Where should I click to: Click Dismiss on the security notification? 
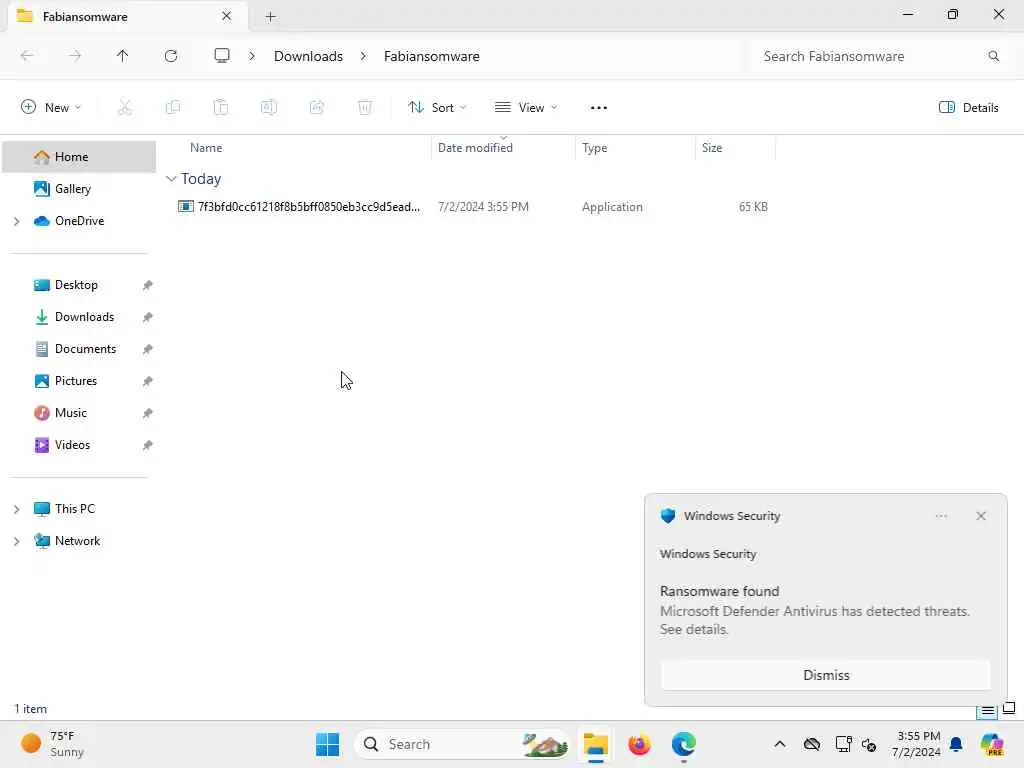pos(825,675)
